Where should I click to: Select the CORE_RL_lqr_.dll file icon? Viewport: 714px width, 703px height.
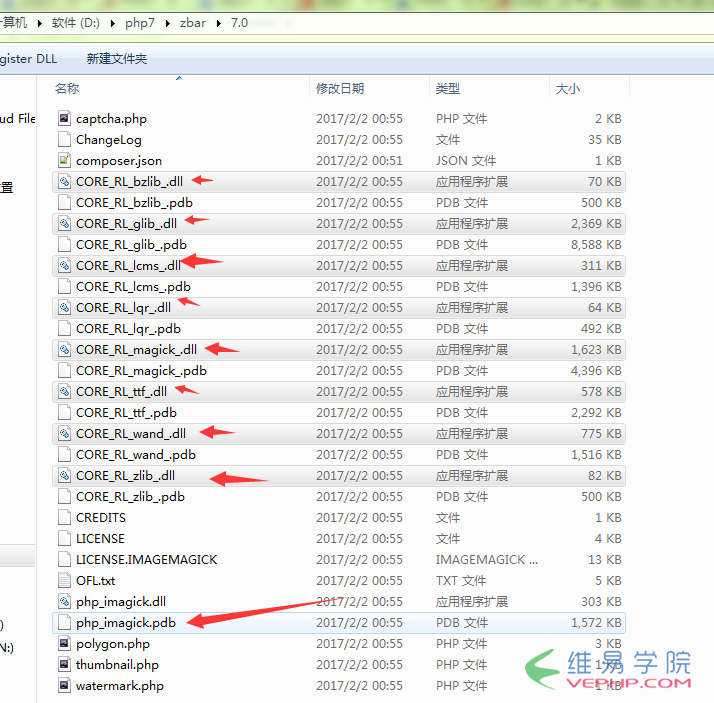(65, 308)
